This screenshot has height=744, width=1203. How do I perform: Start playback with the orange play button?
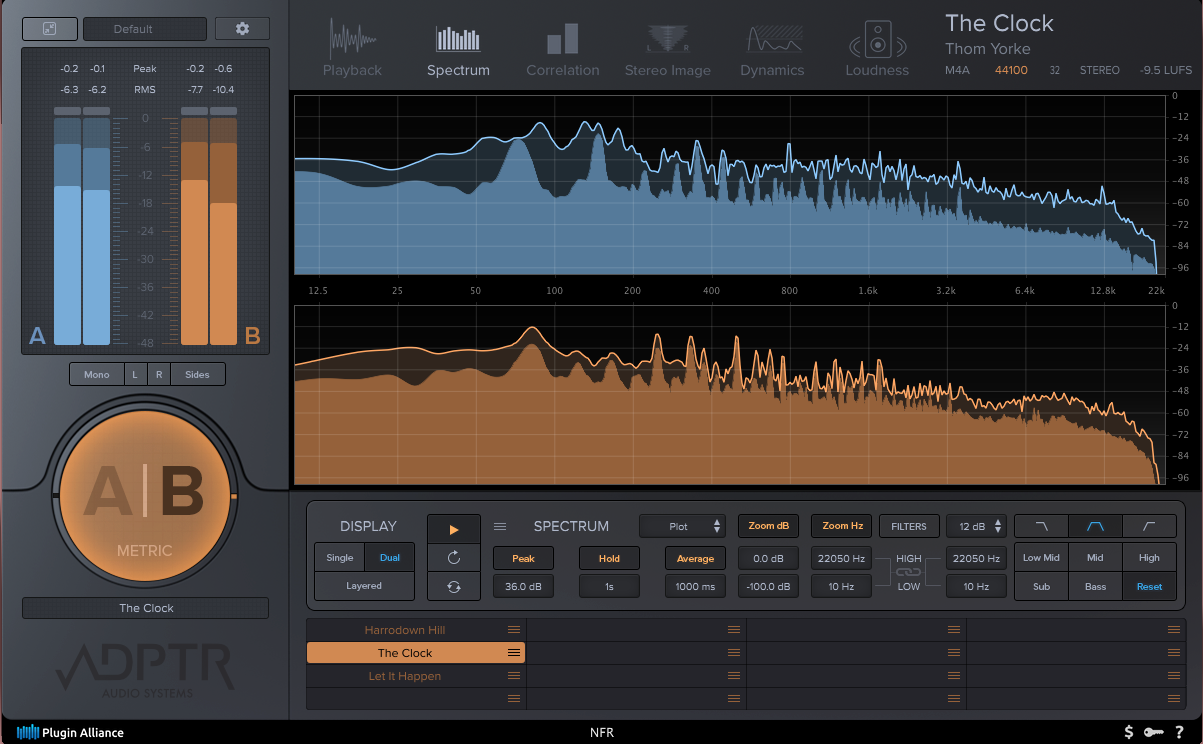tap(454, 530)
